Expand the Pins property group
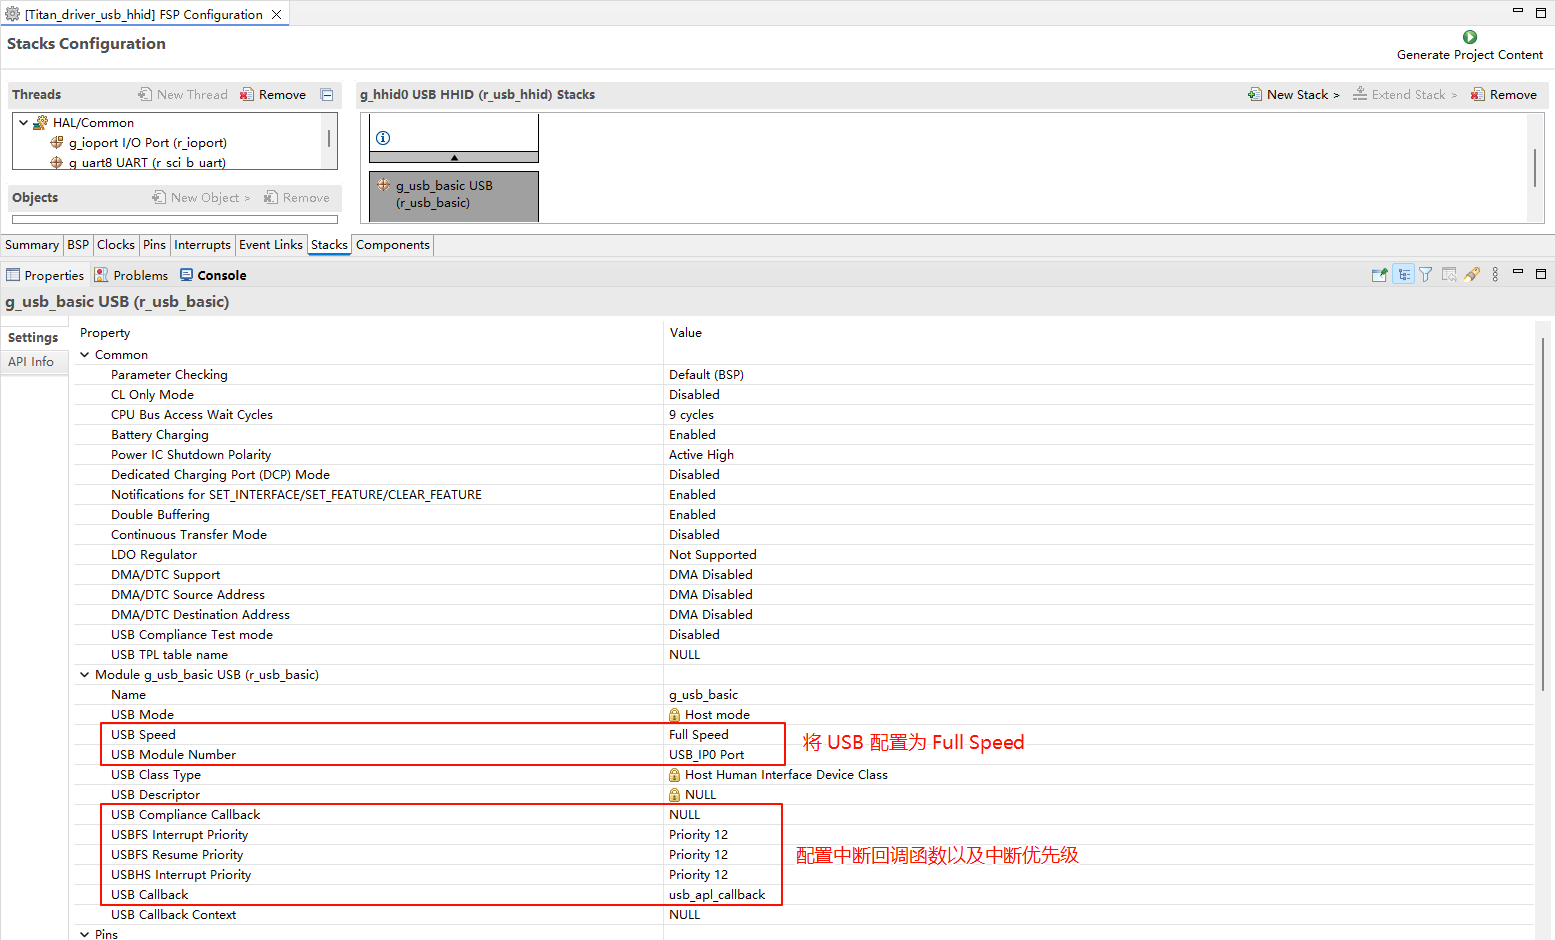Screen dimensions: 1555x940 click(85, 934)
